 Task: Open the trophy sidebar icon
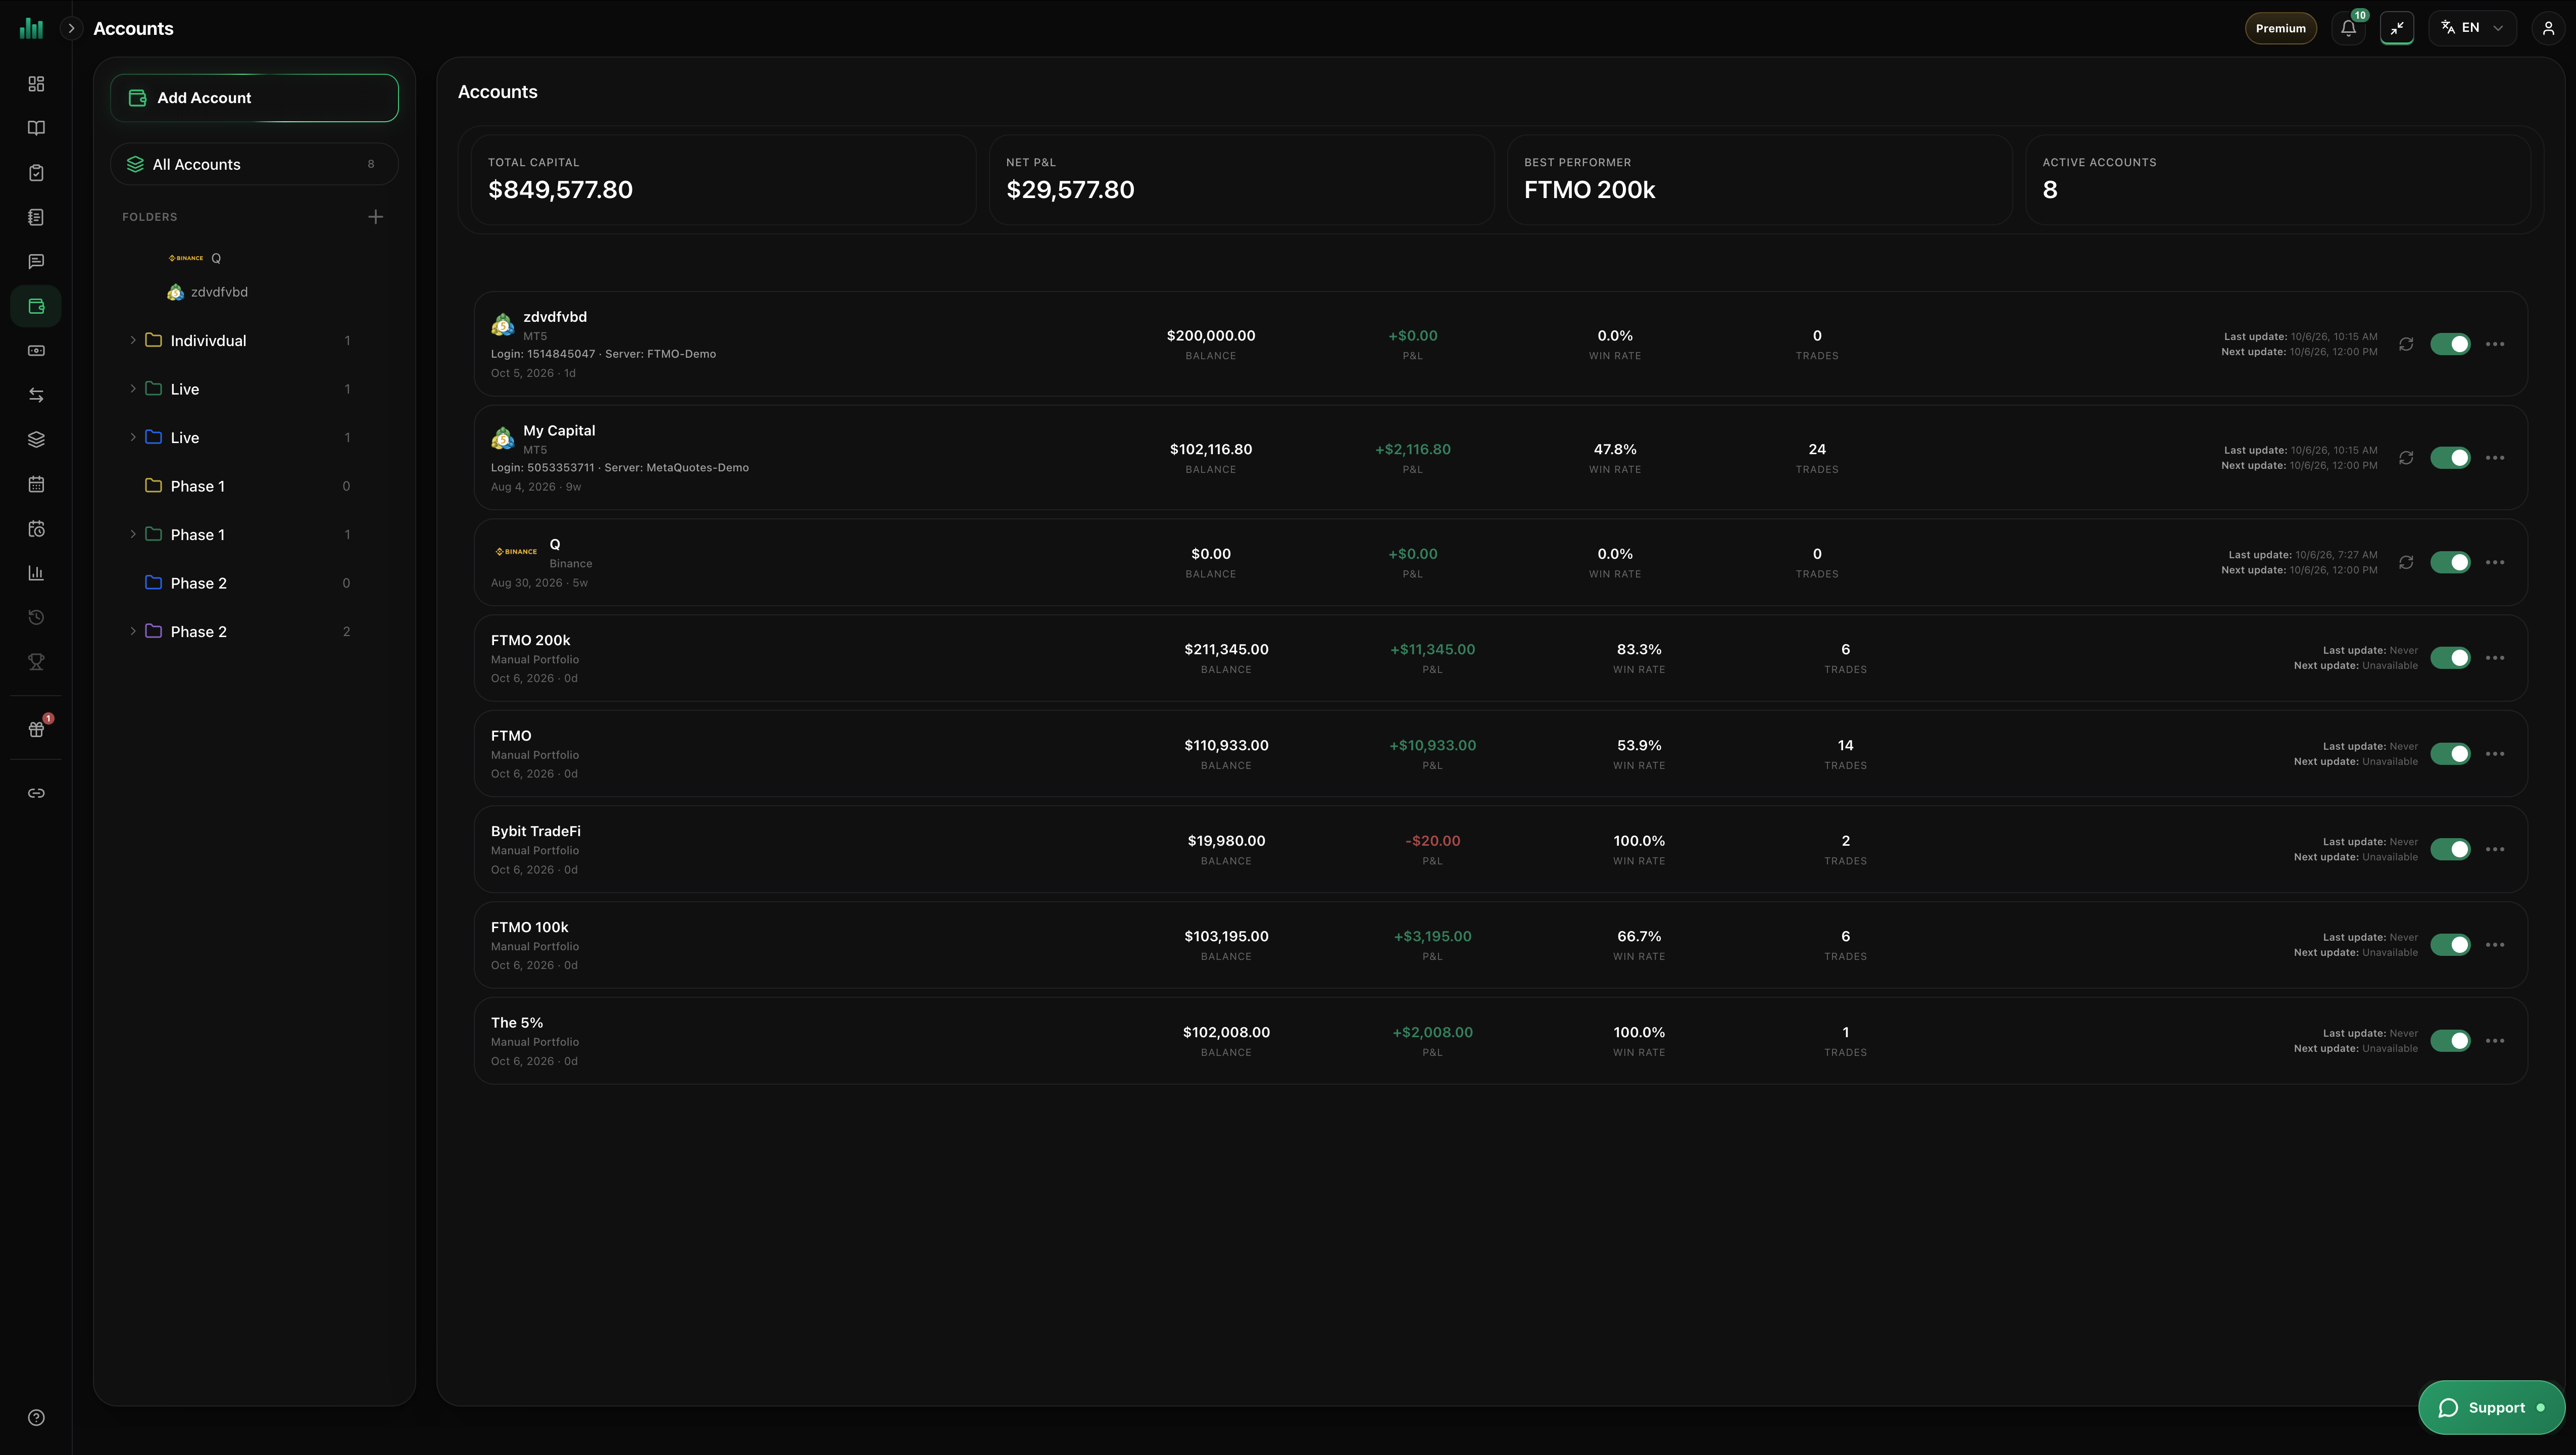(x=36, y=662)
